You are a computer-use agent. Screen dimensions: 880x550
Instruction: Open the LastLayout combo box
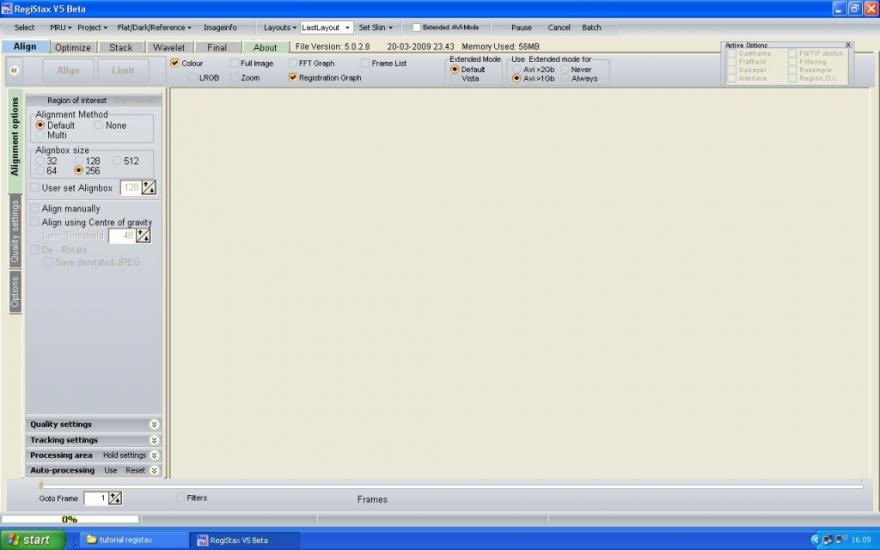coord(326,28)
